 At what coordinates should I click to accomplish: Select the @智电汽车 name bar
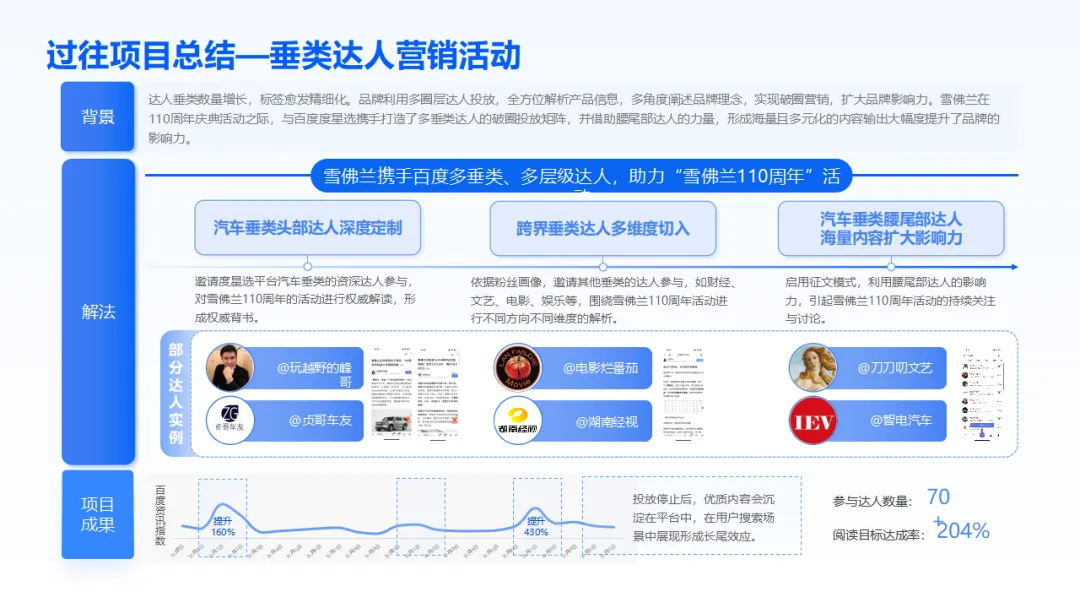[891, 421]
